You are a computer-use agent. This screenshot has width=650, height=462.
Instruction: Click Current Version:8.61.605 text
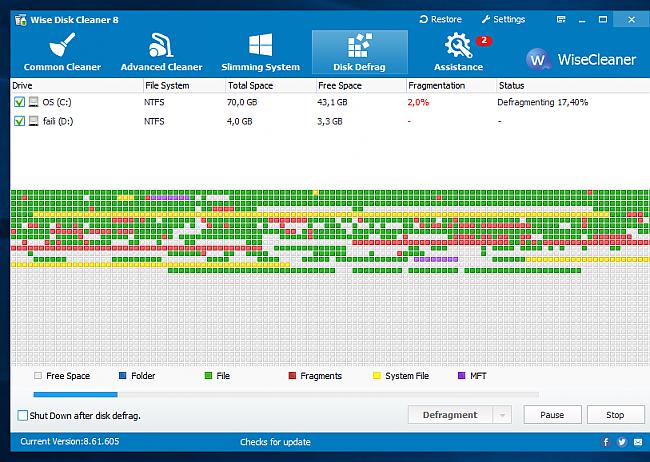pyautogui.click(x=70, y=442)
